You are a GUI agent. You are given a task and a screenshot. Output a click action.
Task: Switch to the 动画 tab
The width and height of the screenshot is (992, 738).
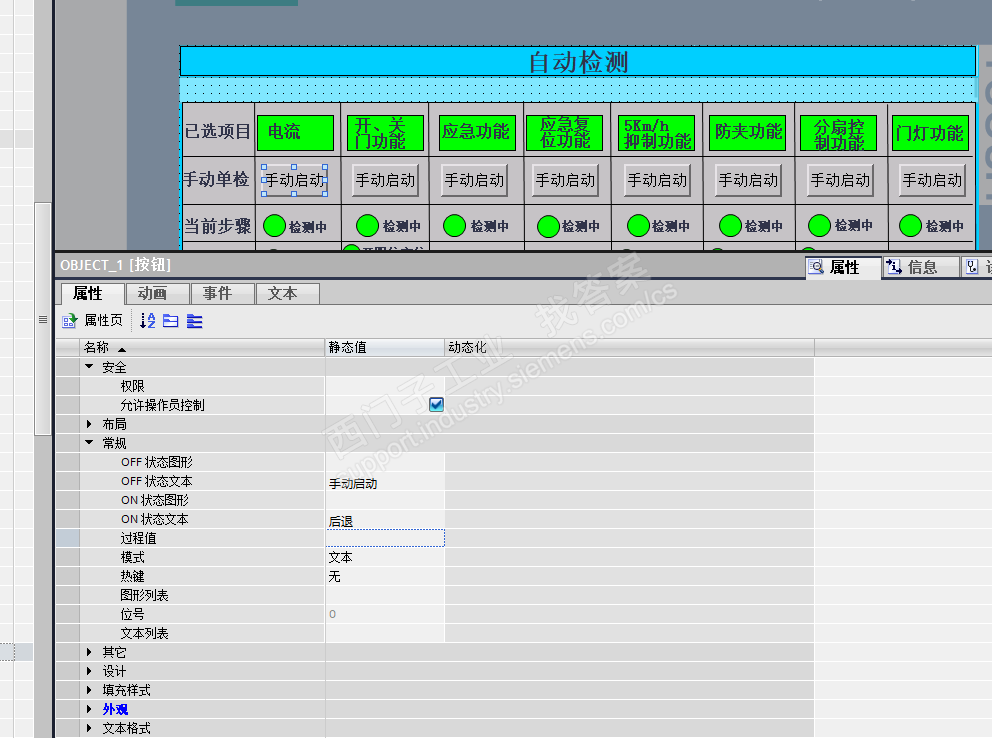pos(158,293)
